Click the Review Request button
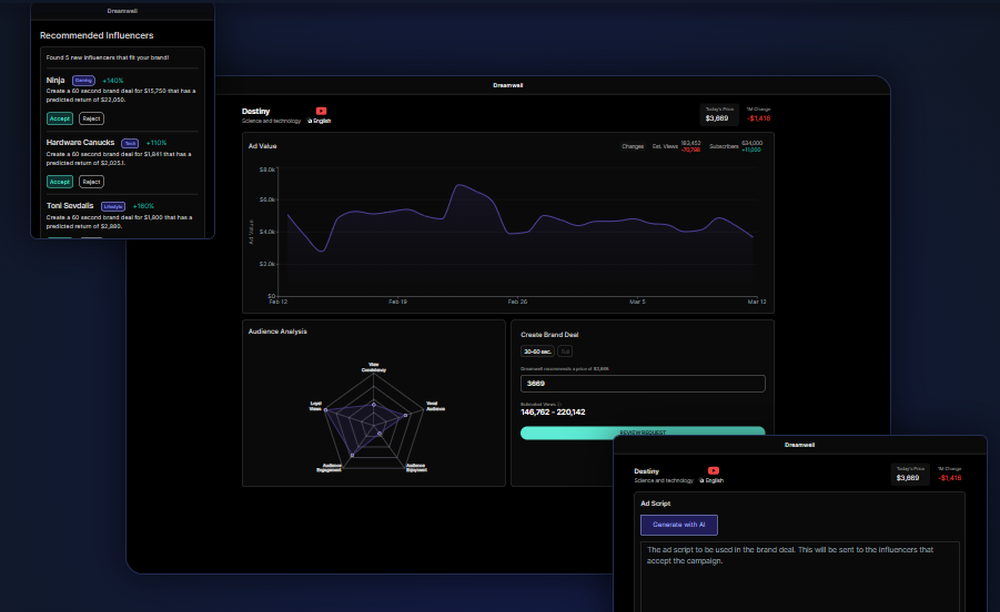 click(x=642, y=432)
